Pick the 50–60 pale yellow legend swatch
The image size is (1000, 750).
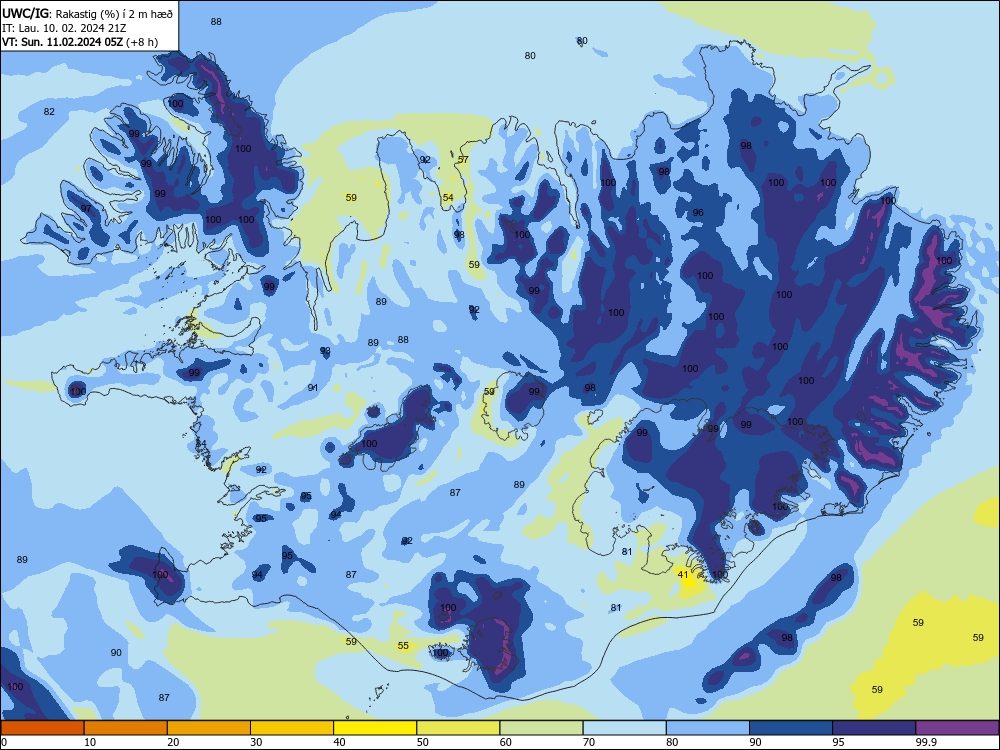(x=459, y=728)
